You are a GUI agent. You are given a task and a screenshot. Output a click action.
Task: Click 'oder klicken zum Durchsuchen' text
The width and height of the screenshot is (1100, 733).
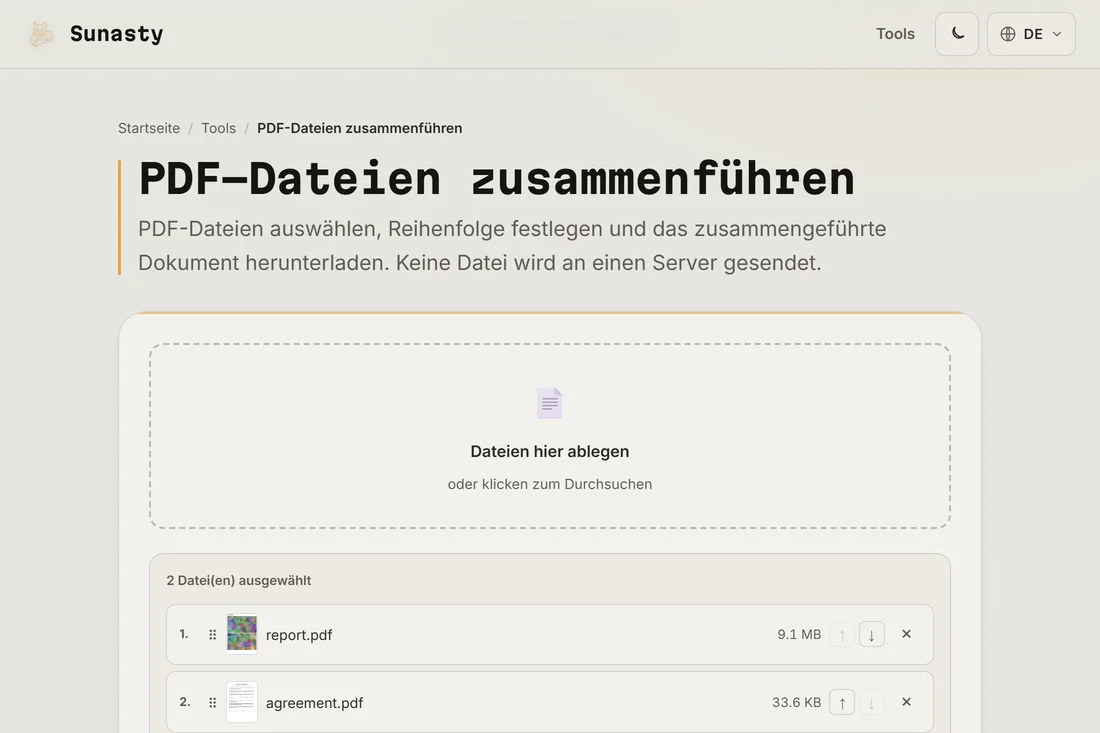click(550, 484)
